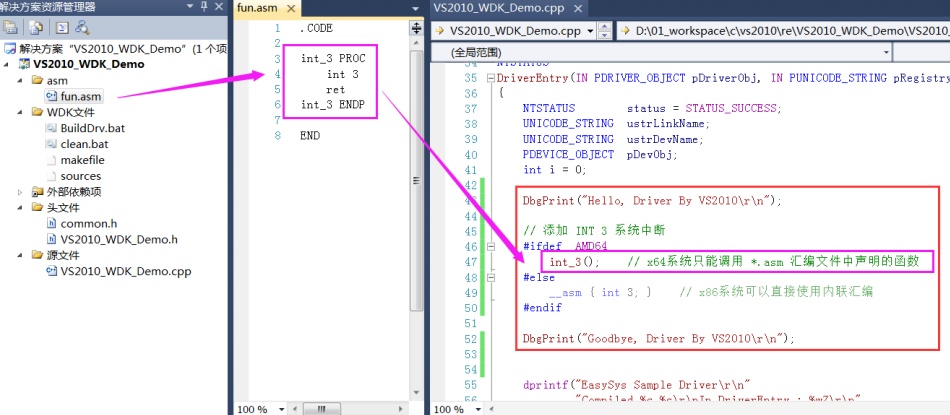Toggle auto-hide pin on Solution Explorer
Viewport: 950px width, 415px height.
pos(205,7)
